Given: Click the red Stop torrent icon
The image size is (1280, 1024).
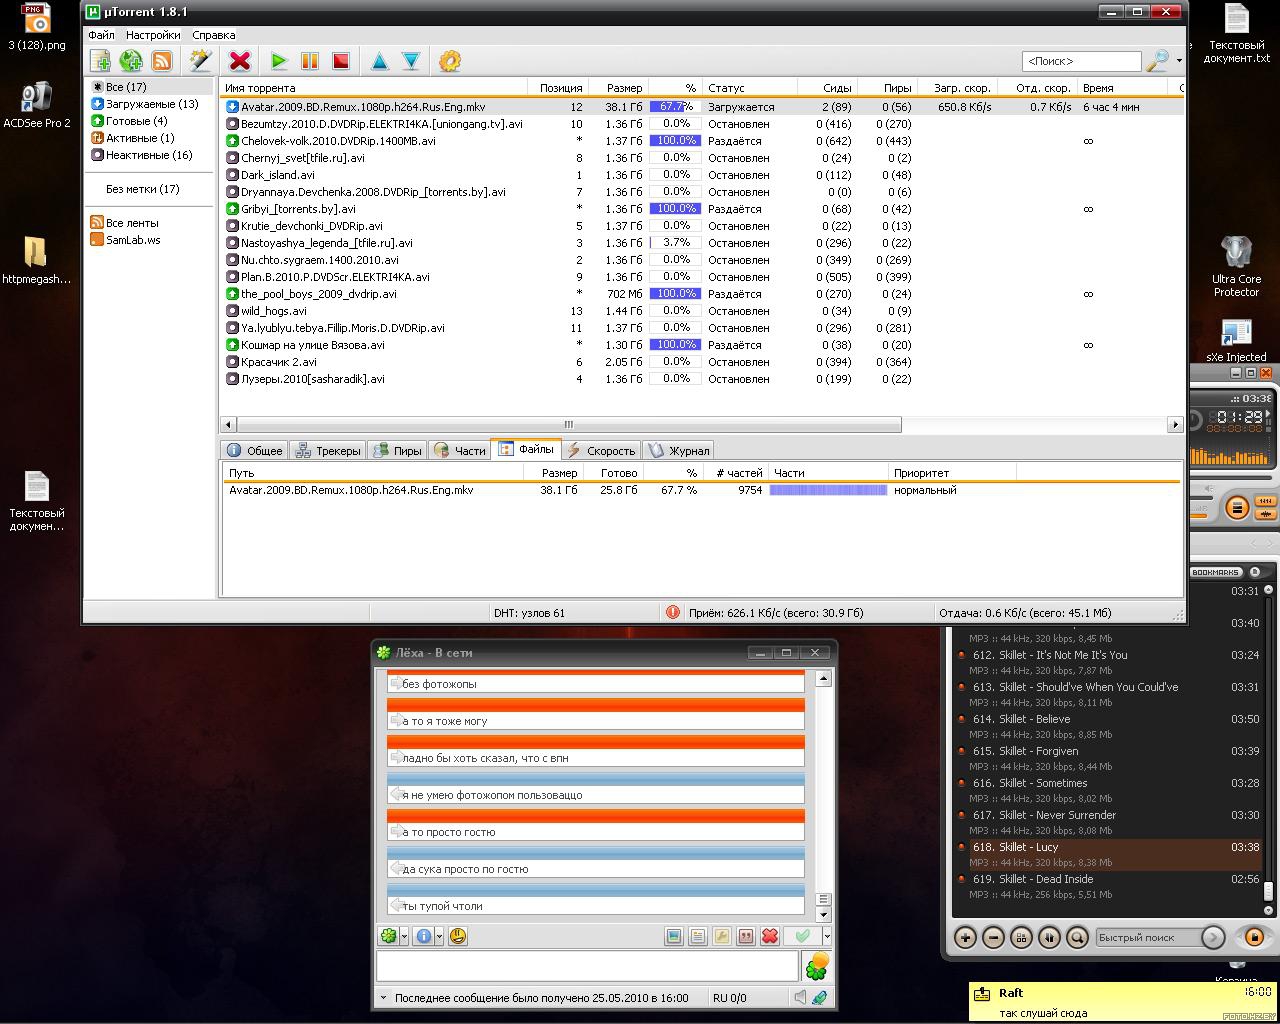Looking at the screenshot, I should click(341, 61).
